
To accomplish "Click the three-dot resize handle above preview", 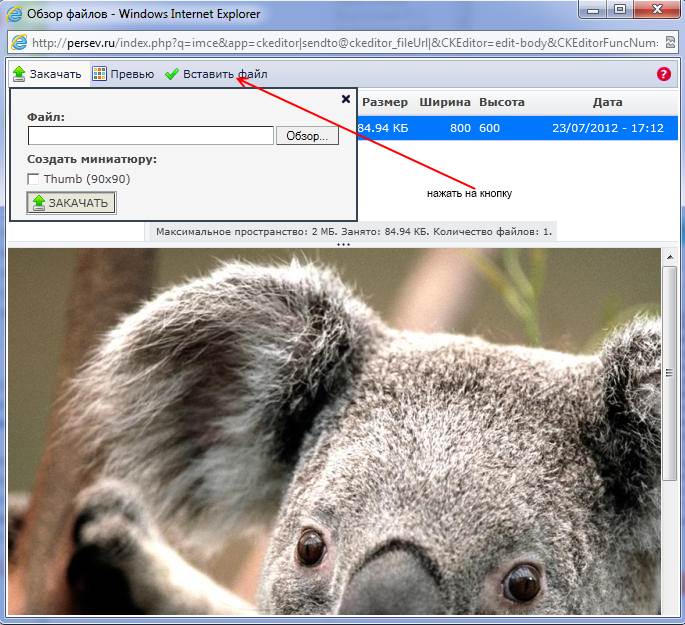I will (343, 244).
